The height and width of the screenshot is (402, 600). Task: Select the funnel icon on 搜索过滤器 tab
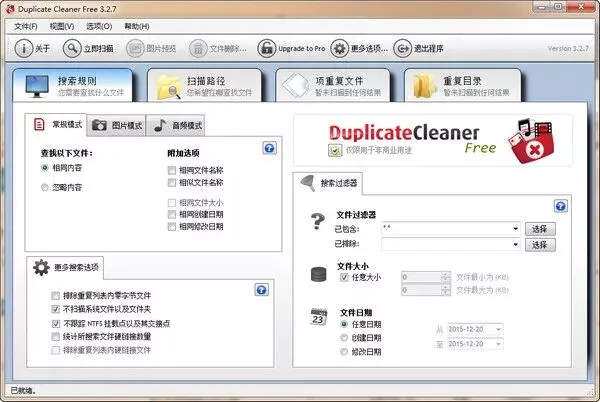pos(308,183)
